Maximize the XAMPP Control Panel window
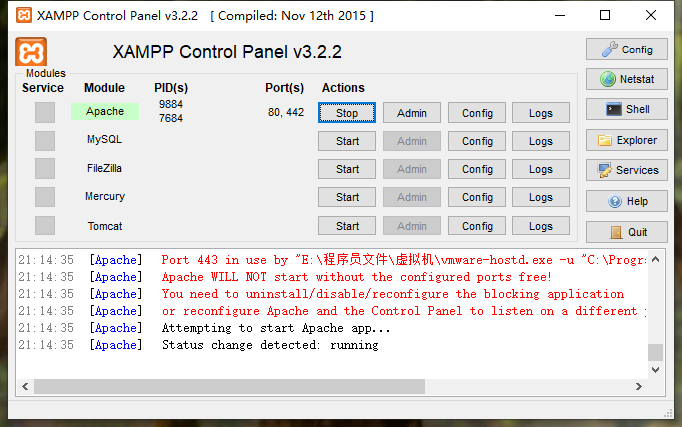This screenshot has width=682, height=427. [605, 15]
